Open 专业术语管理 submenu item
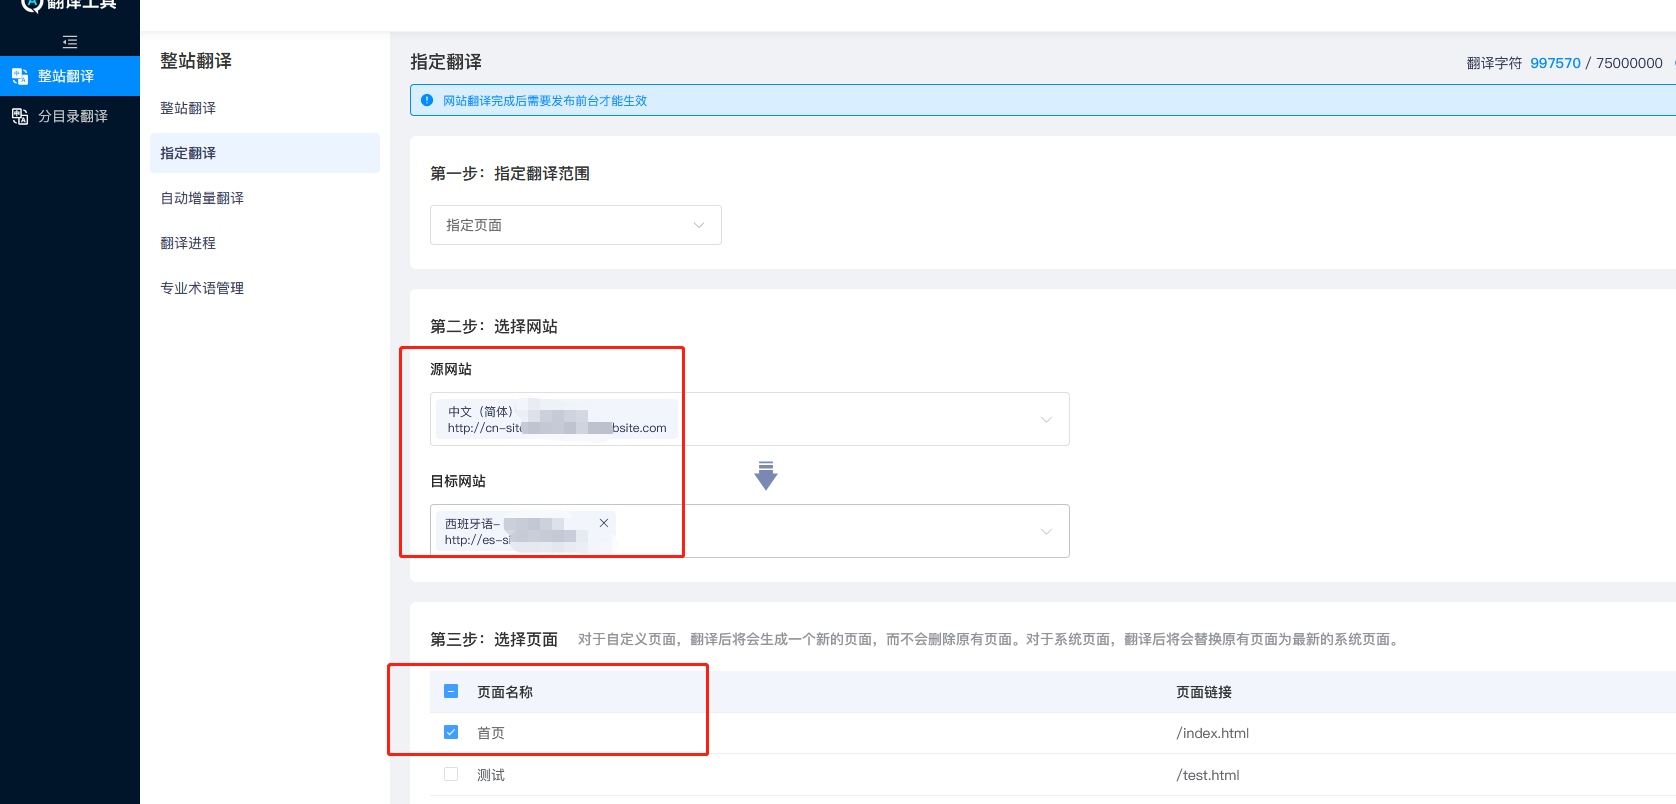 click(202, 288)
